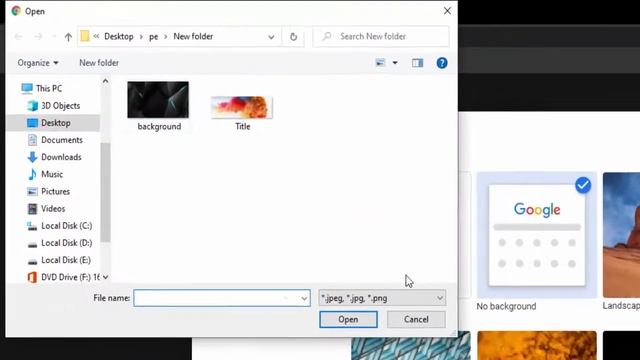
Task: Click sidebar scroll up arrow
Action: 105,81
